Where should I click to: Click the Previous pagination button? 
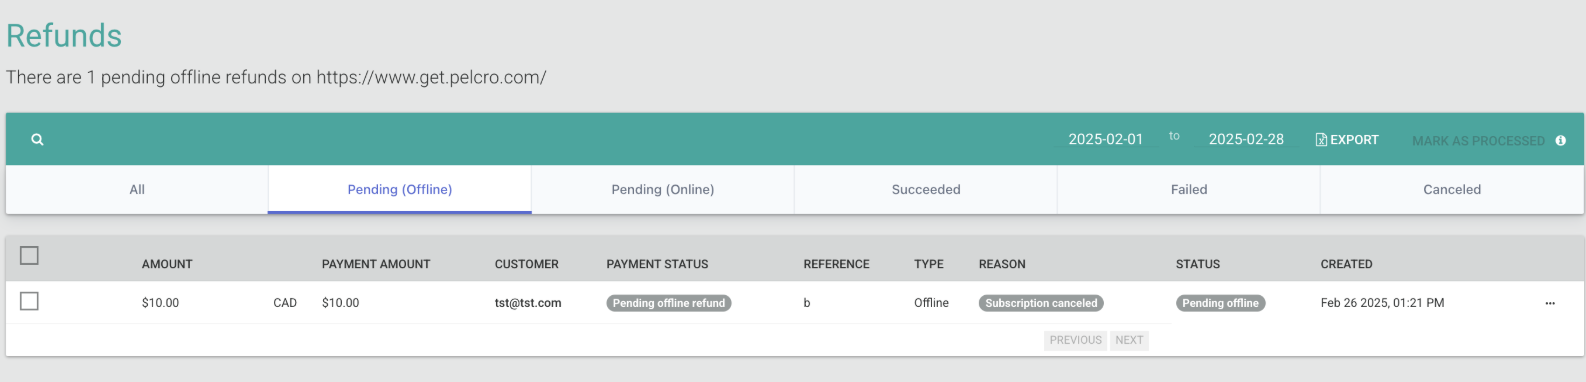[1076, 340]
